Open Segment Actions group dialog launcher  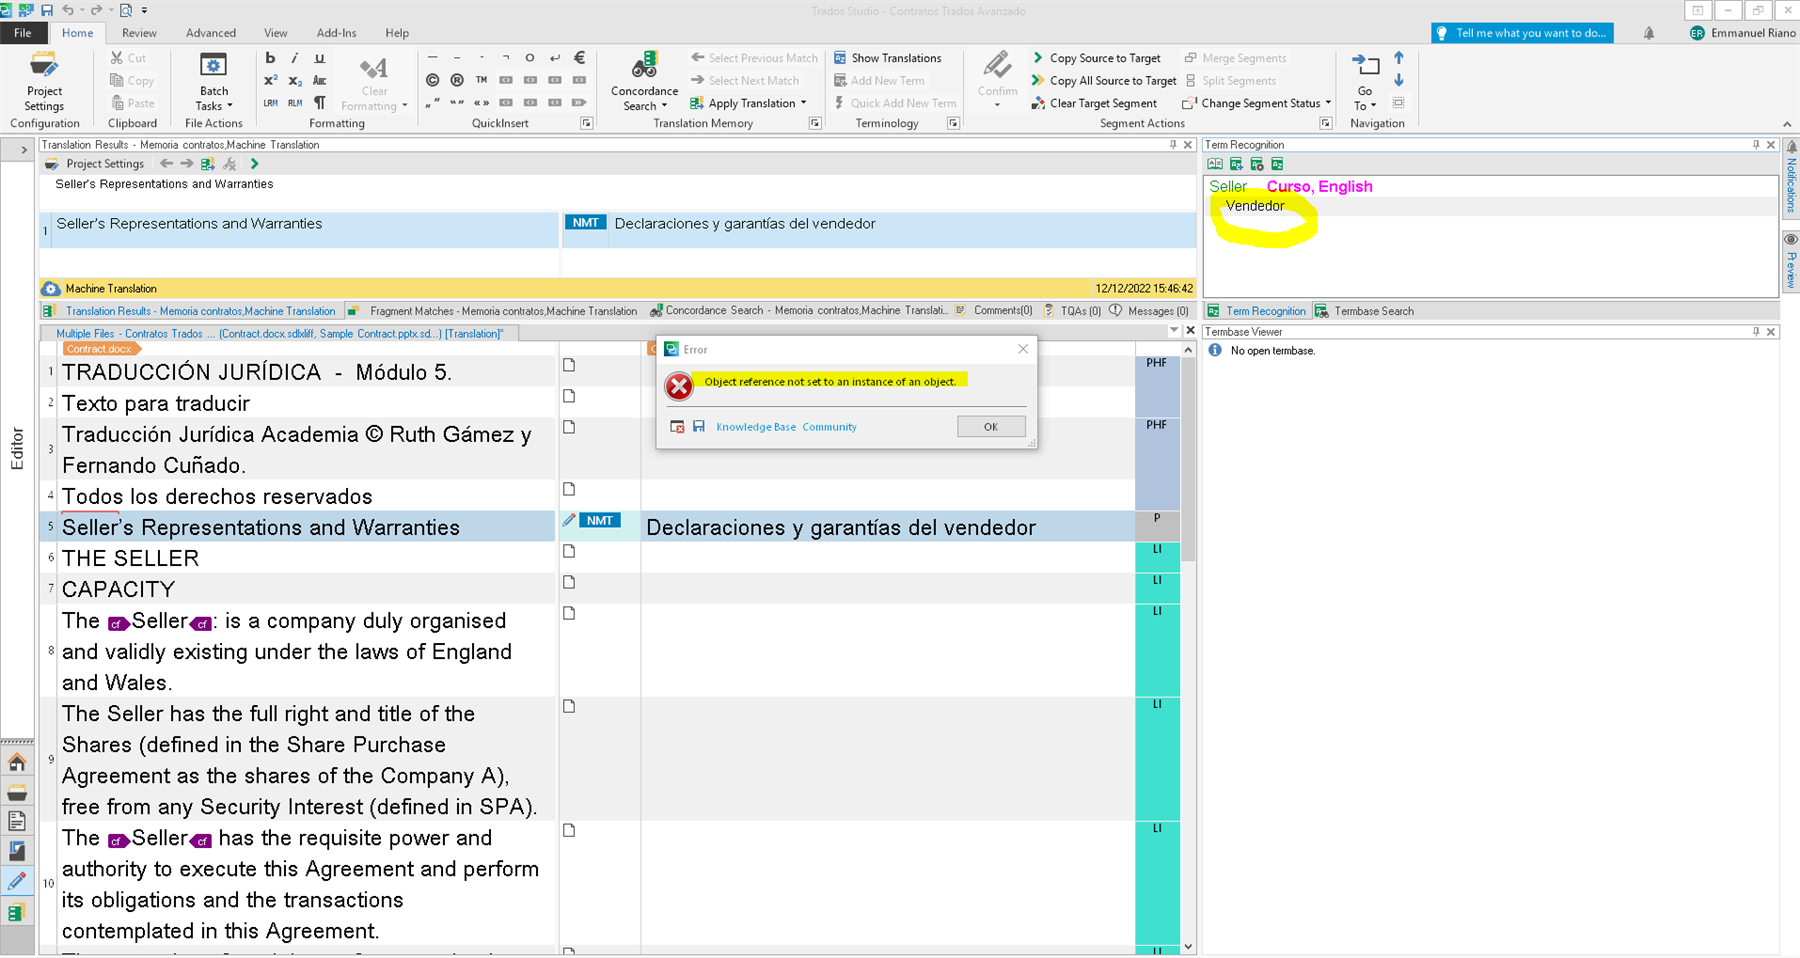(x=1326, y=124)
